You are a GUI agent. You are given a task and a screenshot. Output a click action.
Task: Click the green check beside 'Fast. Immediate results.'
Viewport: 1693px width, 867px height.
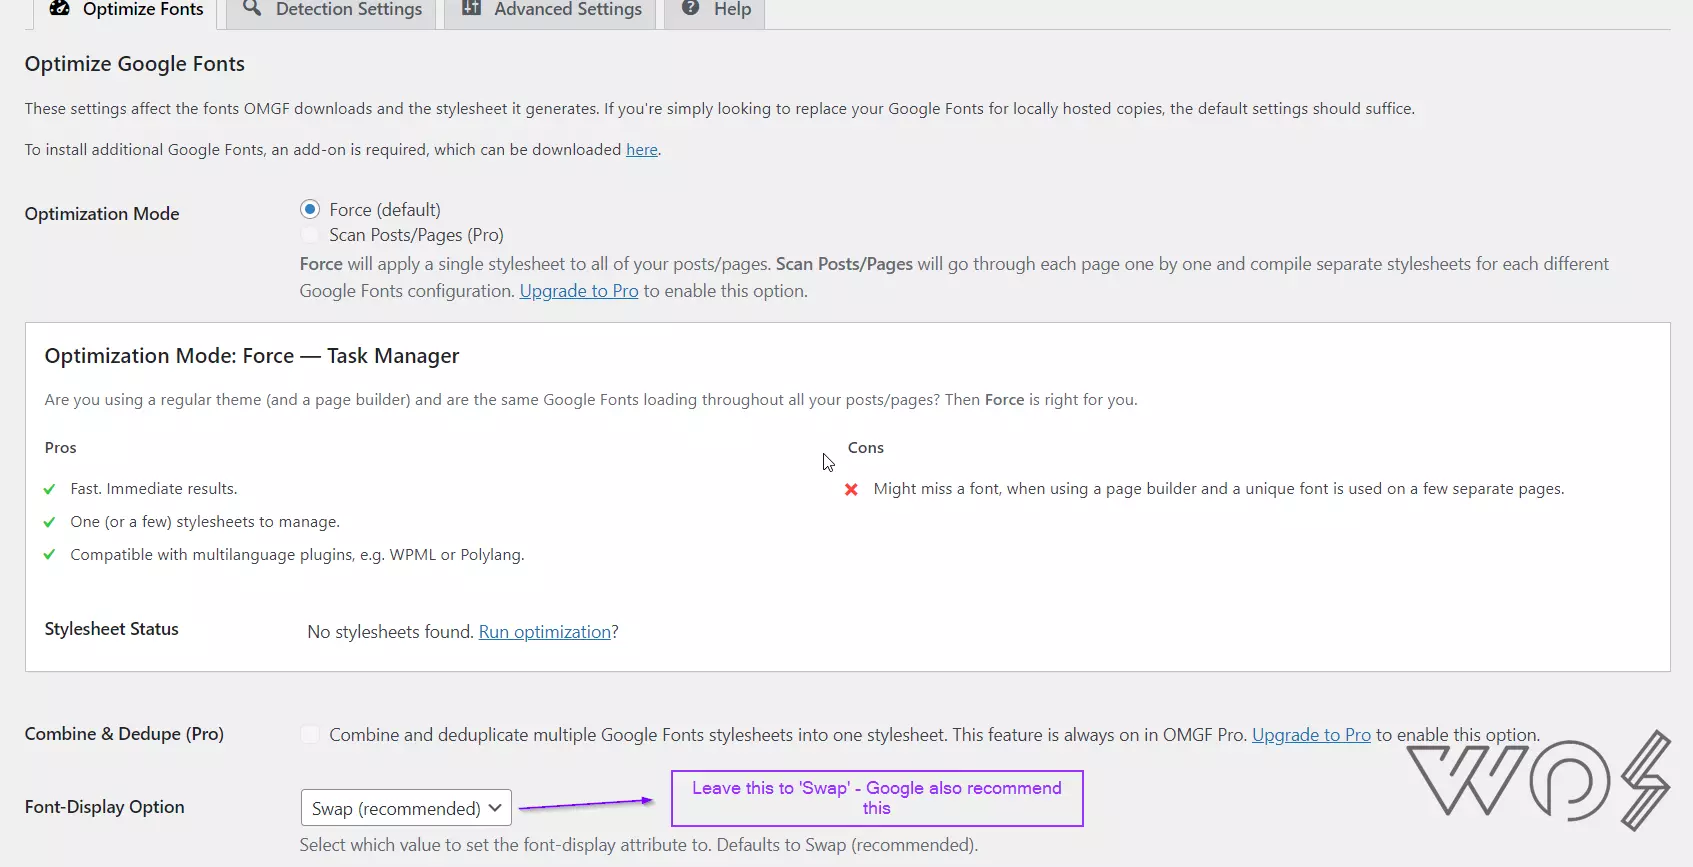coord(50,489)
